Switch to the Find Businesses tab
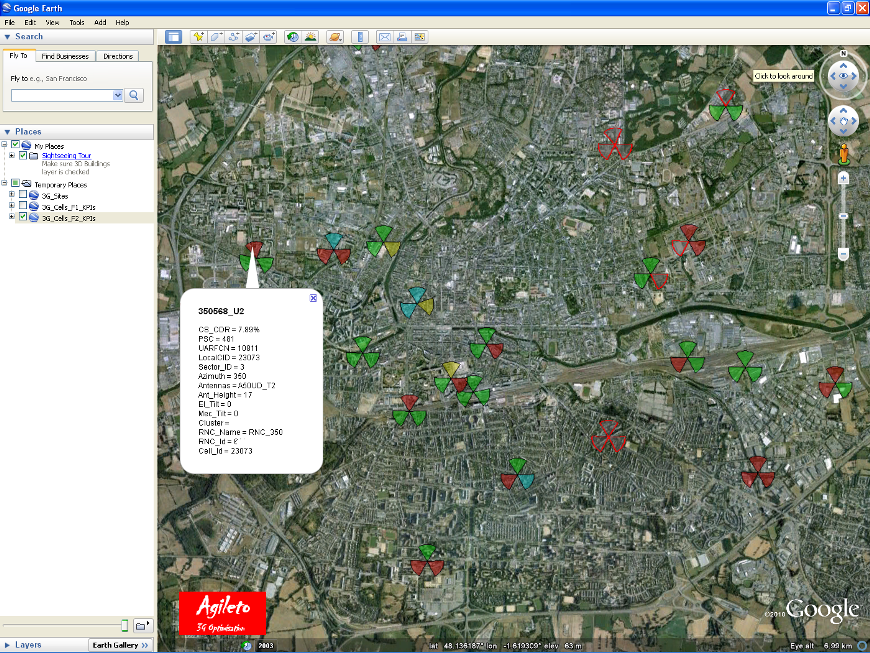This screenshot has height=653, width=870. click(66, 56)
